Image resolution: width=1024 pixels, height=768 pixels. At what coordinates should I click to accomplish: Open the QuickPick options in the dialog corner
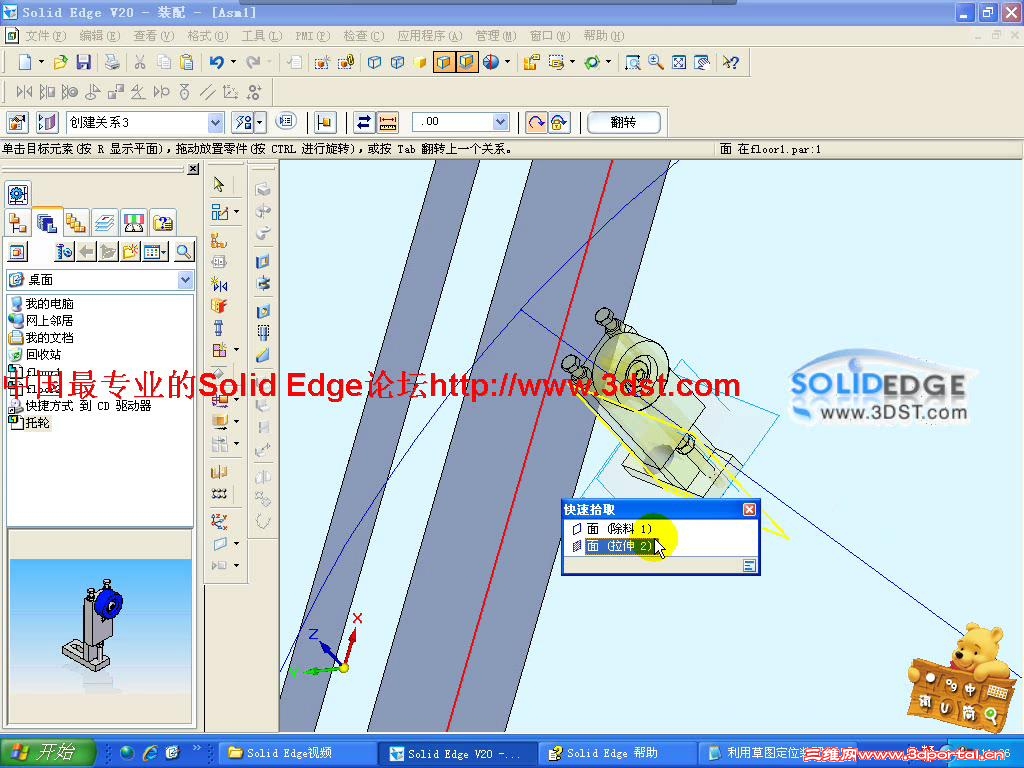(749, 566)
